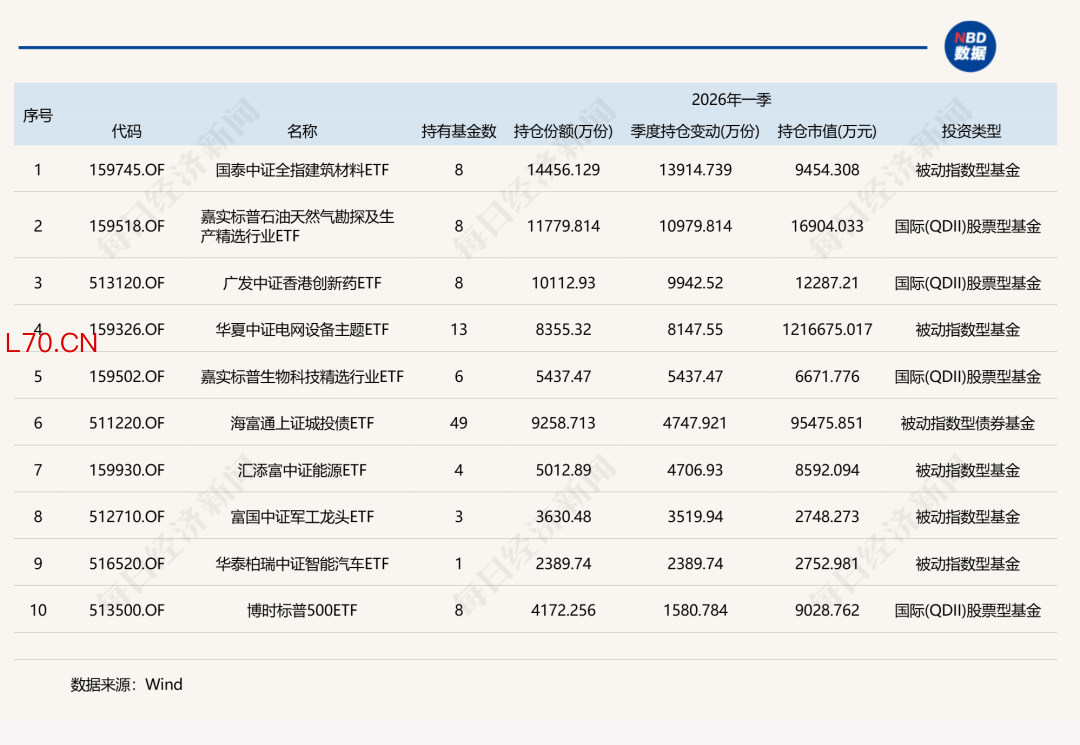Select the 被动指数型债券基金 cell
Viewport: 1080px width, 745px height.
[967, 423]
